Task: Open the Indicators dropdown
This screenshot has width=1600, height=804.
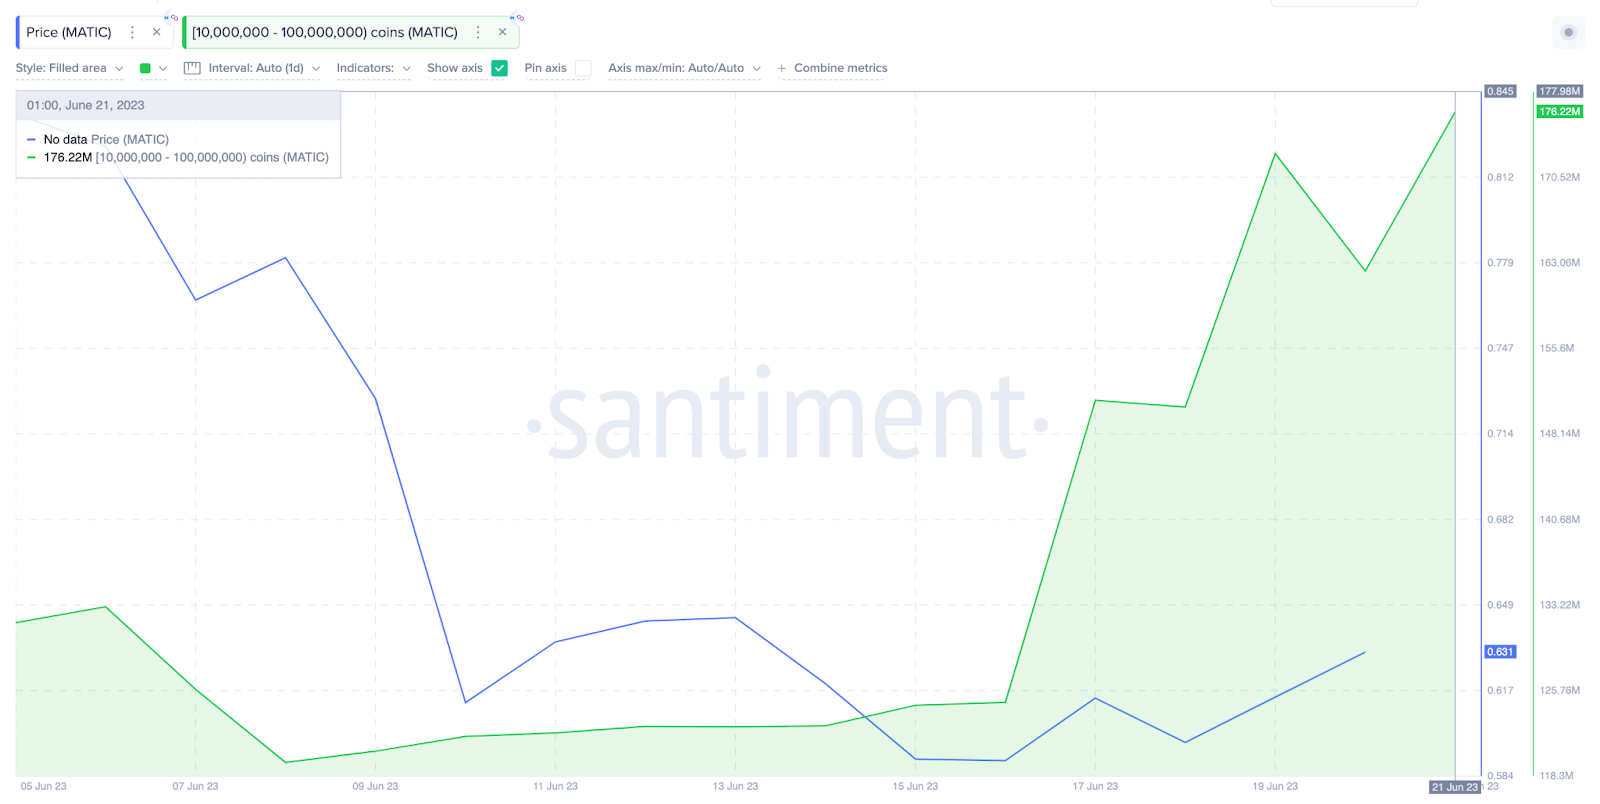Action: pos(374,68)
